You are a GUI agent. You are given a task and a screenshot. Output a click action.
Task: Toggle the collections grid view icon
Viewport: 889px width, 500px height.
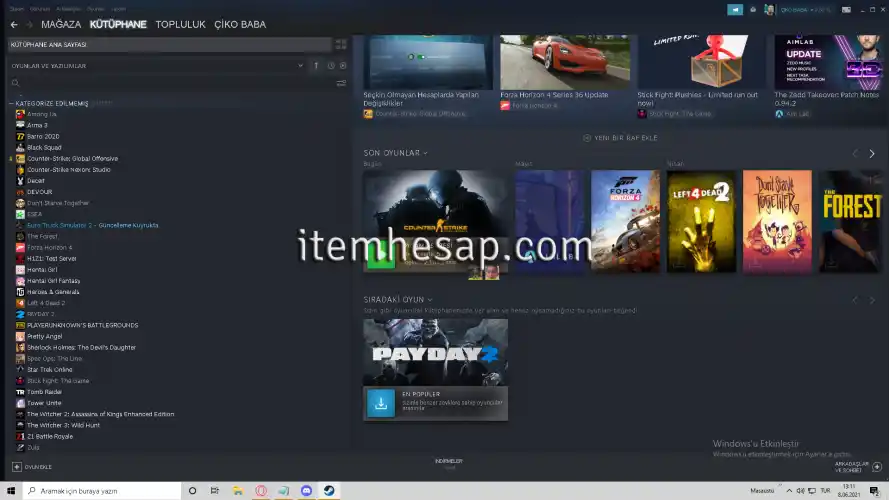pyautogui.click(x=341, y=45)
